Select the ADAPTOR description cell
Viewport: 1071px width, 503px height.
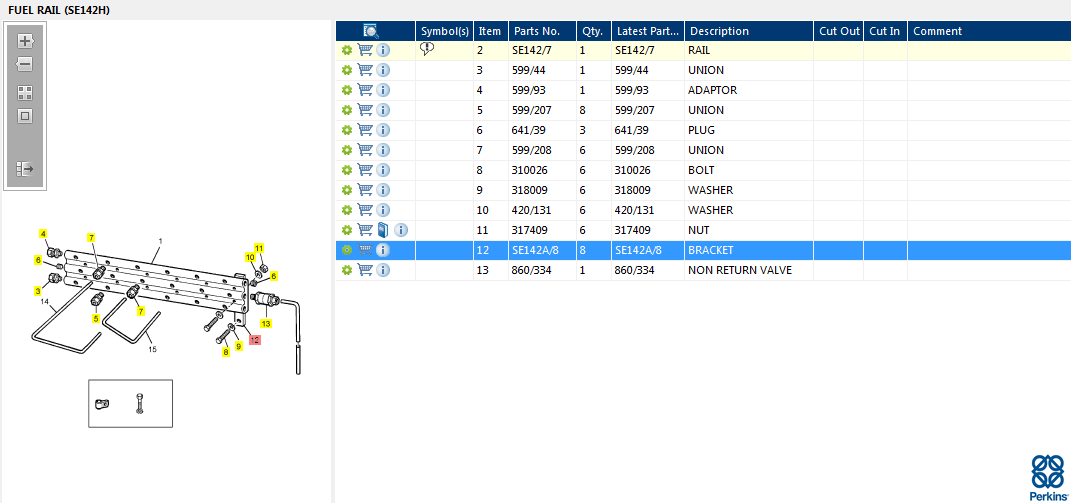[x=749, y=90]
